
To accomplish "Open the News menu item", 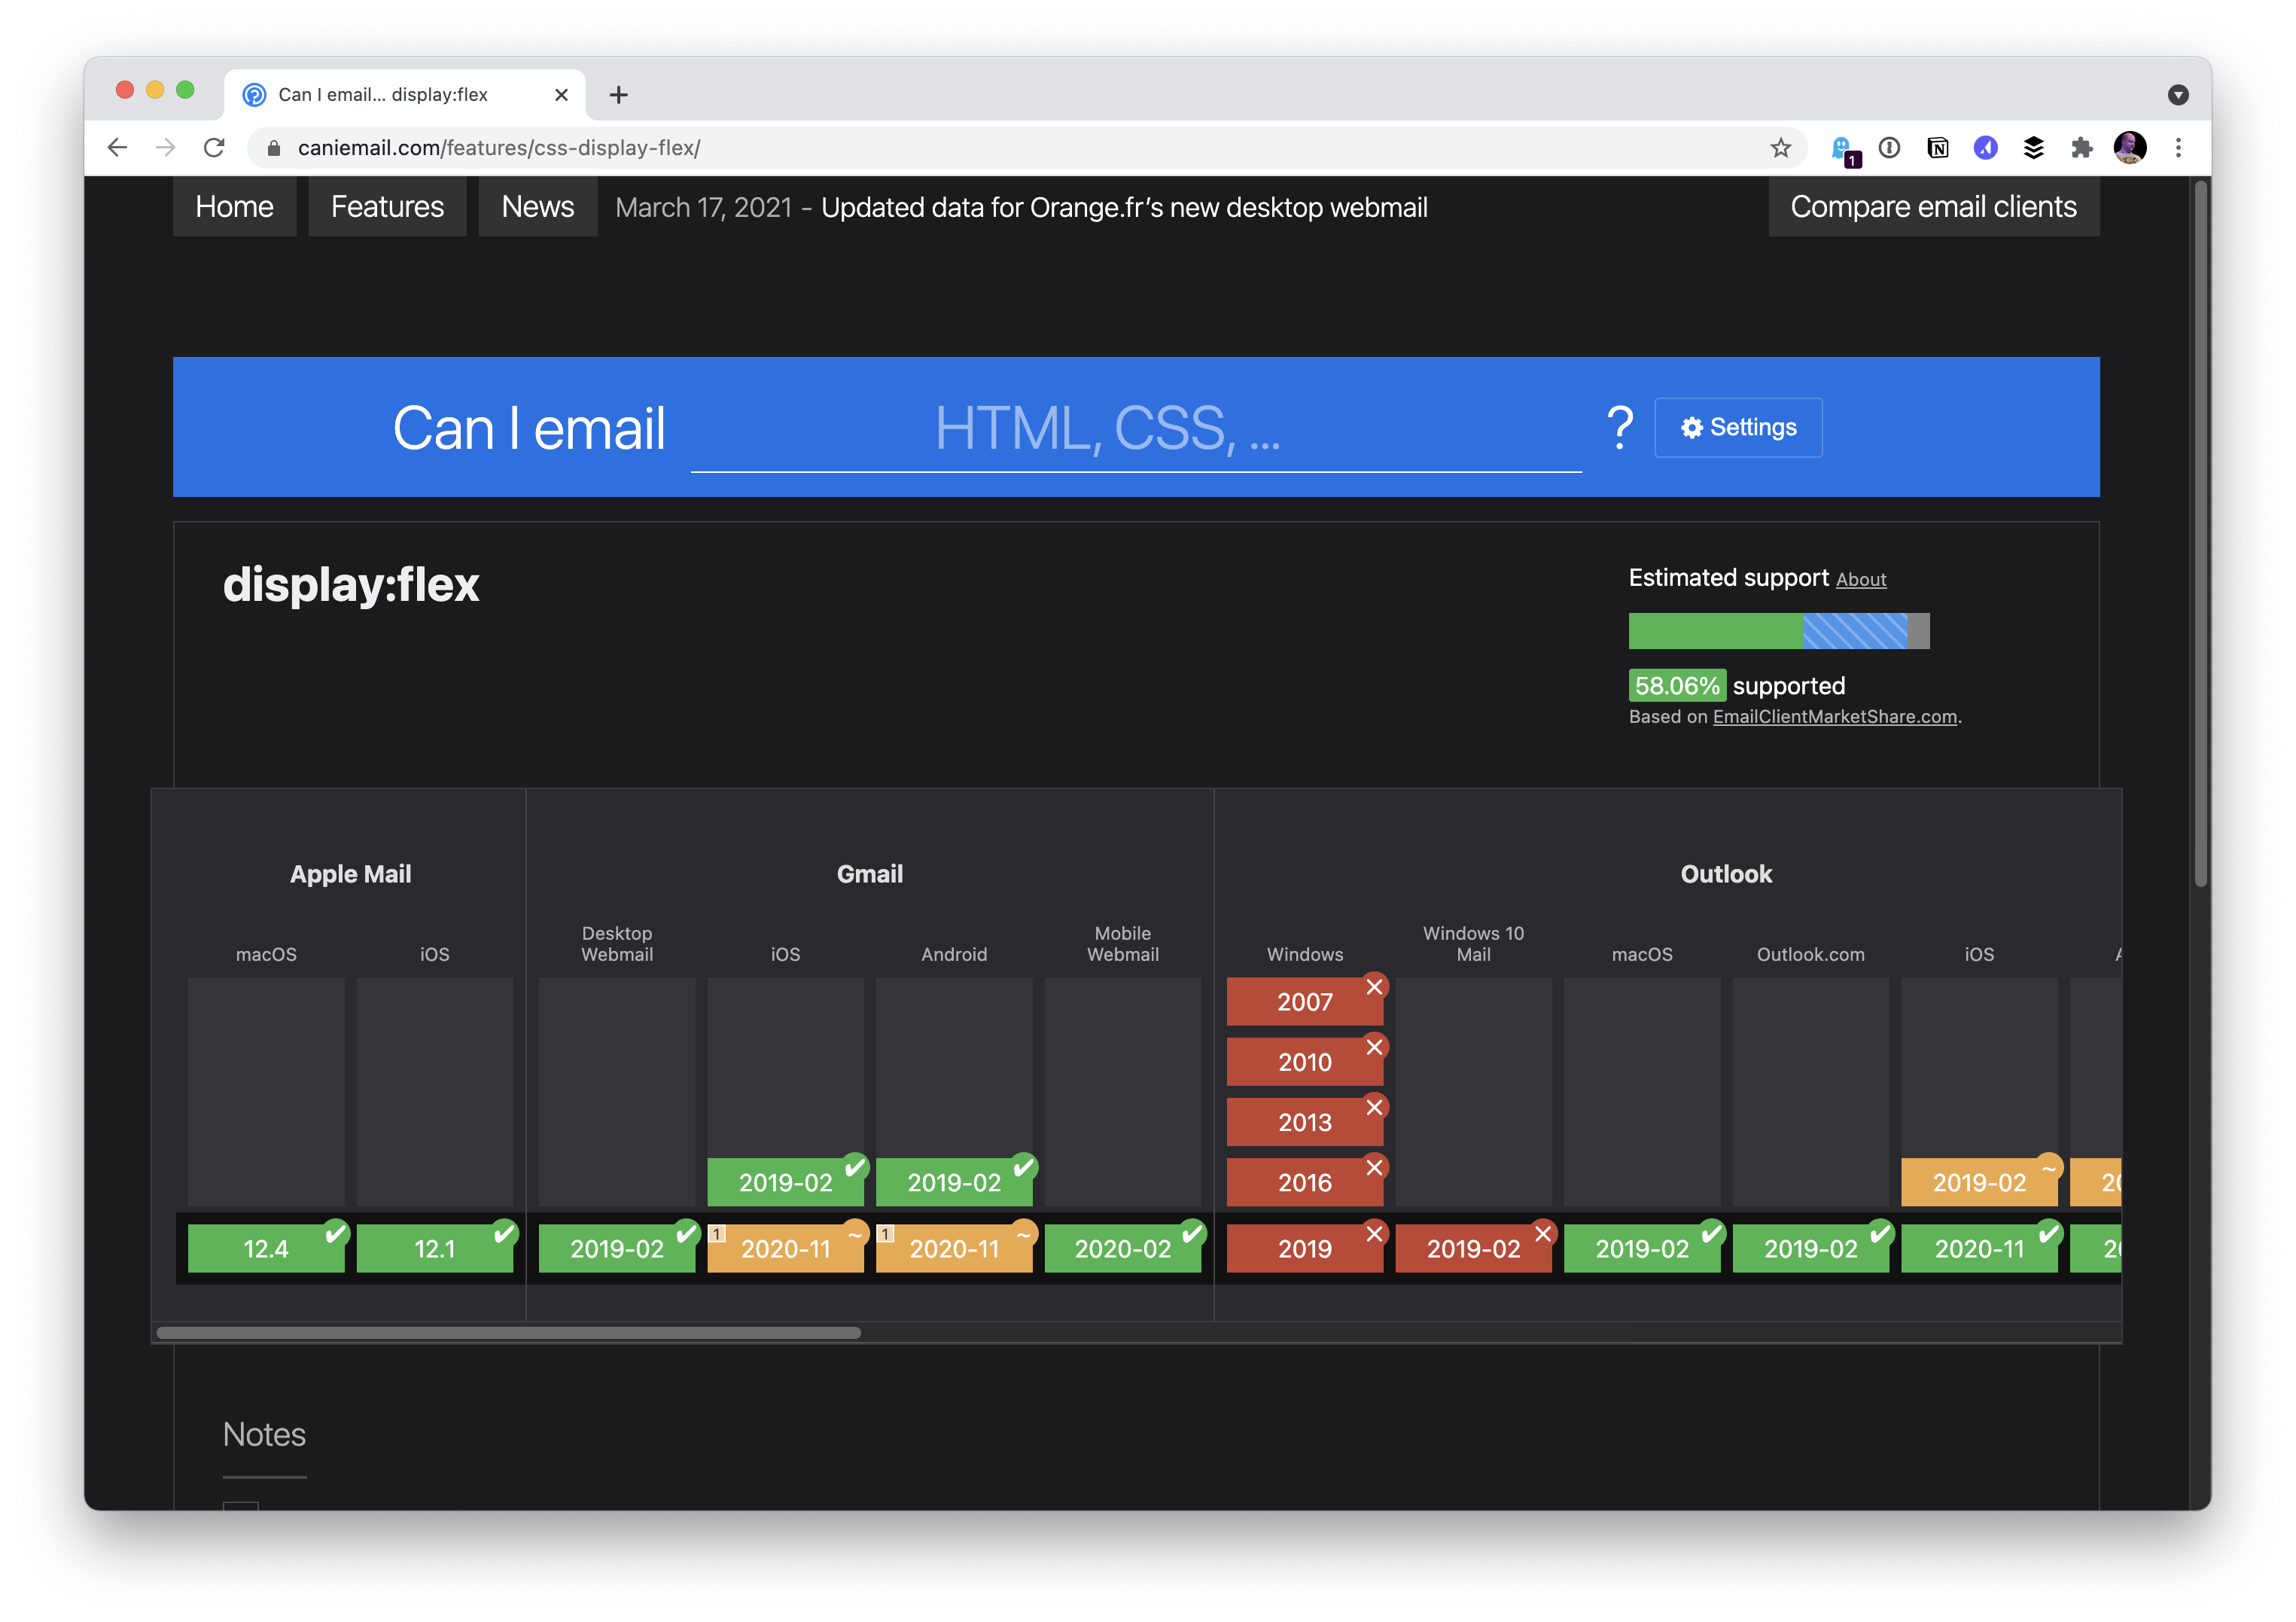I will click(x=537, y=207).
